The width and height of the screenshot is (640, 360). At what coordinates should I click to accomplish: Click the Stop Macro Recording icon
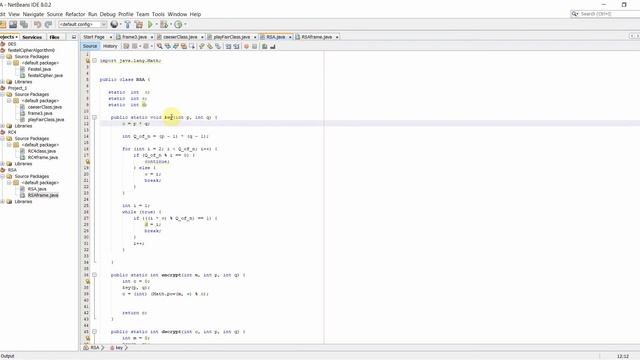pos(255,47)
